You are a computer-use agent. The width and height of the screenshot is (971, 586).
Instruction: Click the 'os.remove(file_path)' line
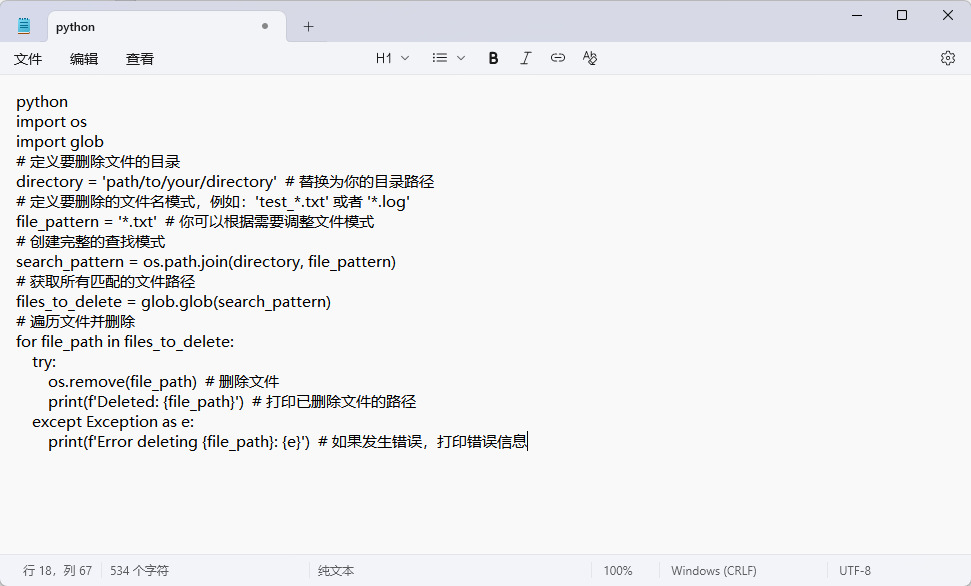pos(163,382)
